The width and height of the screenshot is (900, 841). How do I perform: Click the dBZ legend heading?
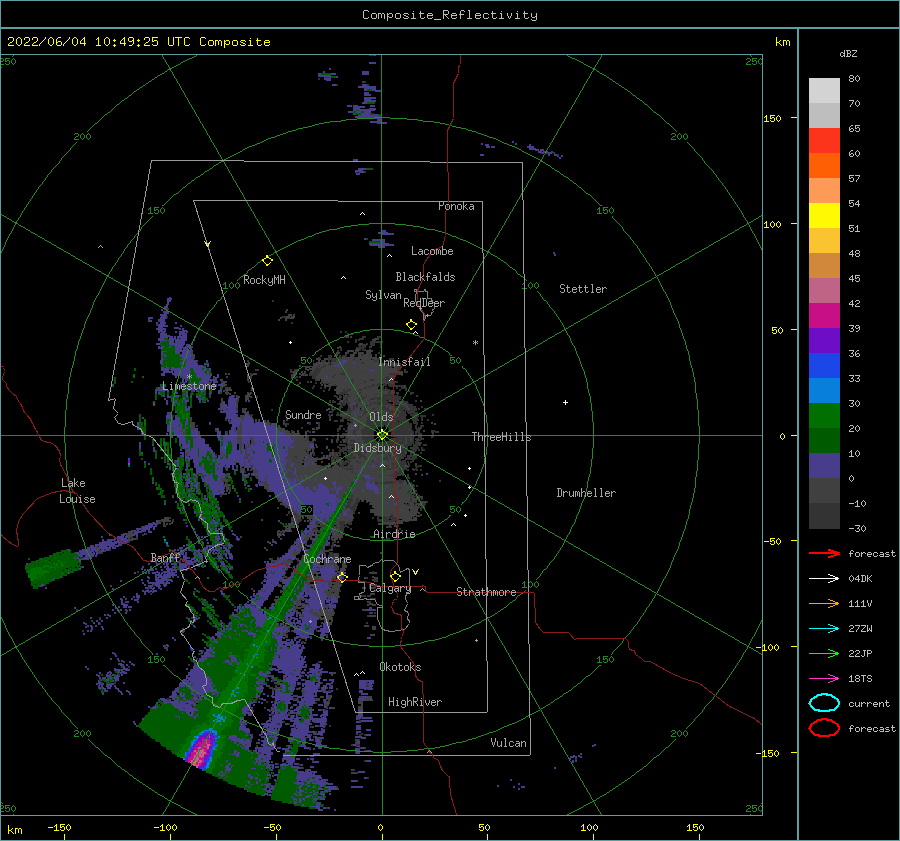click(x=848, y=53)
